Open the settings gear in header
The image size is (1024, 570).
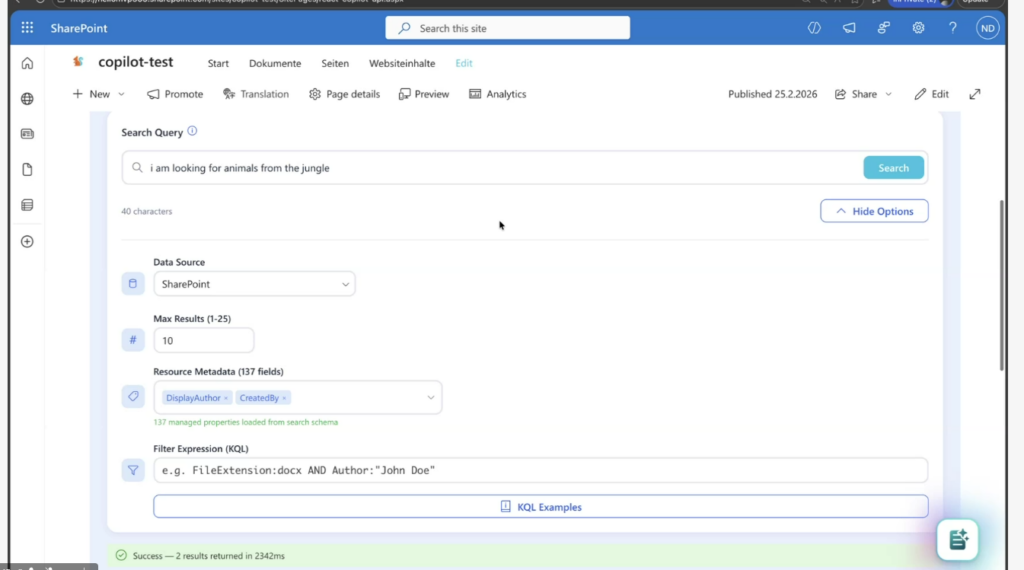pyautogui.click(x=918, y=28)
